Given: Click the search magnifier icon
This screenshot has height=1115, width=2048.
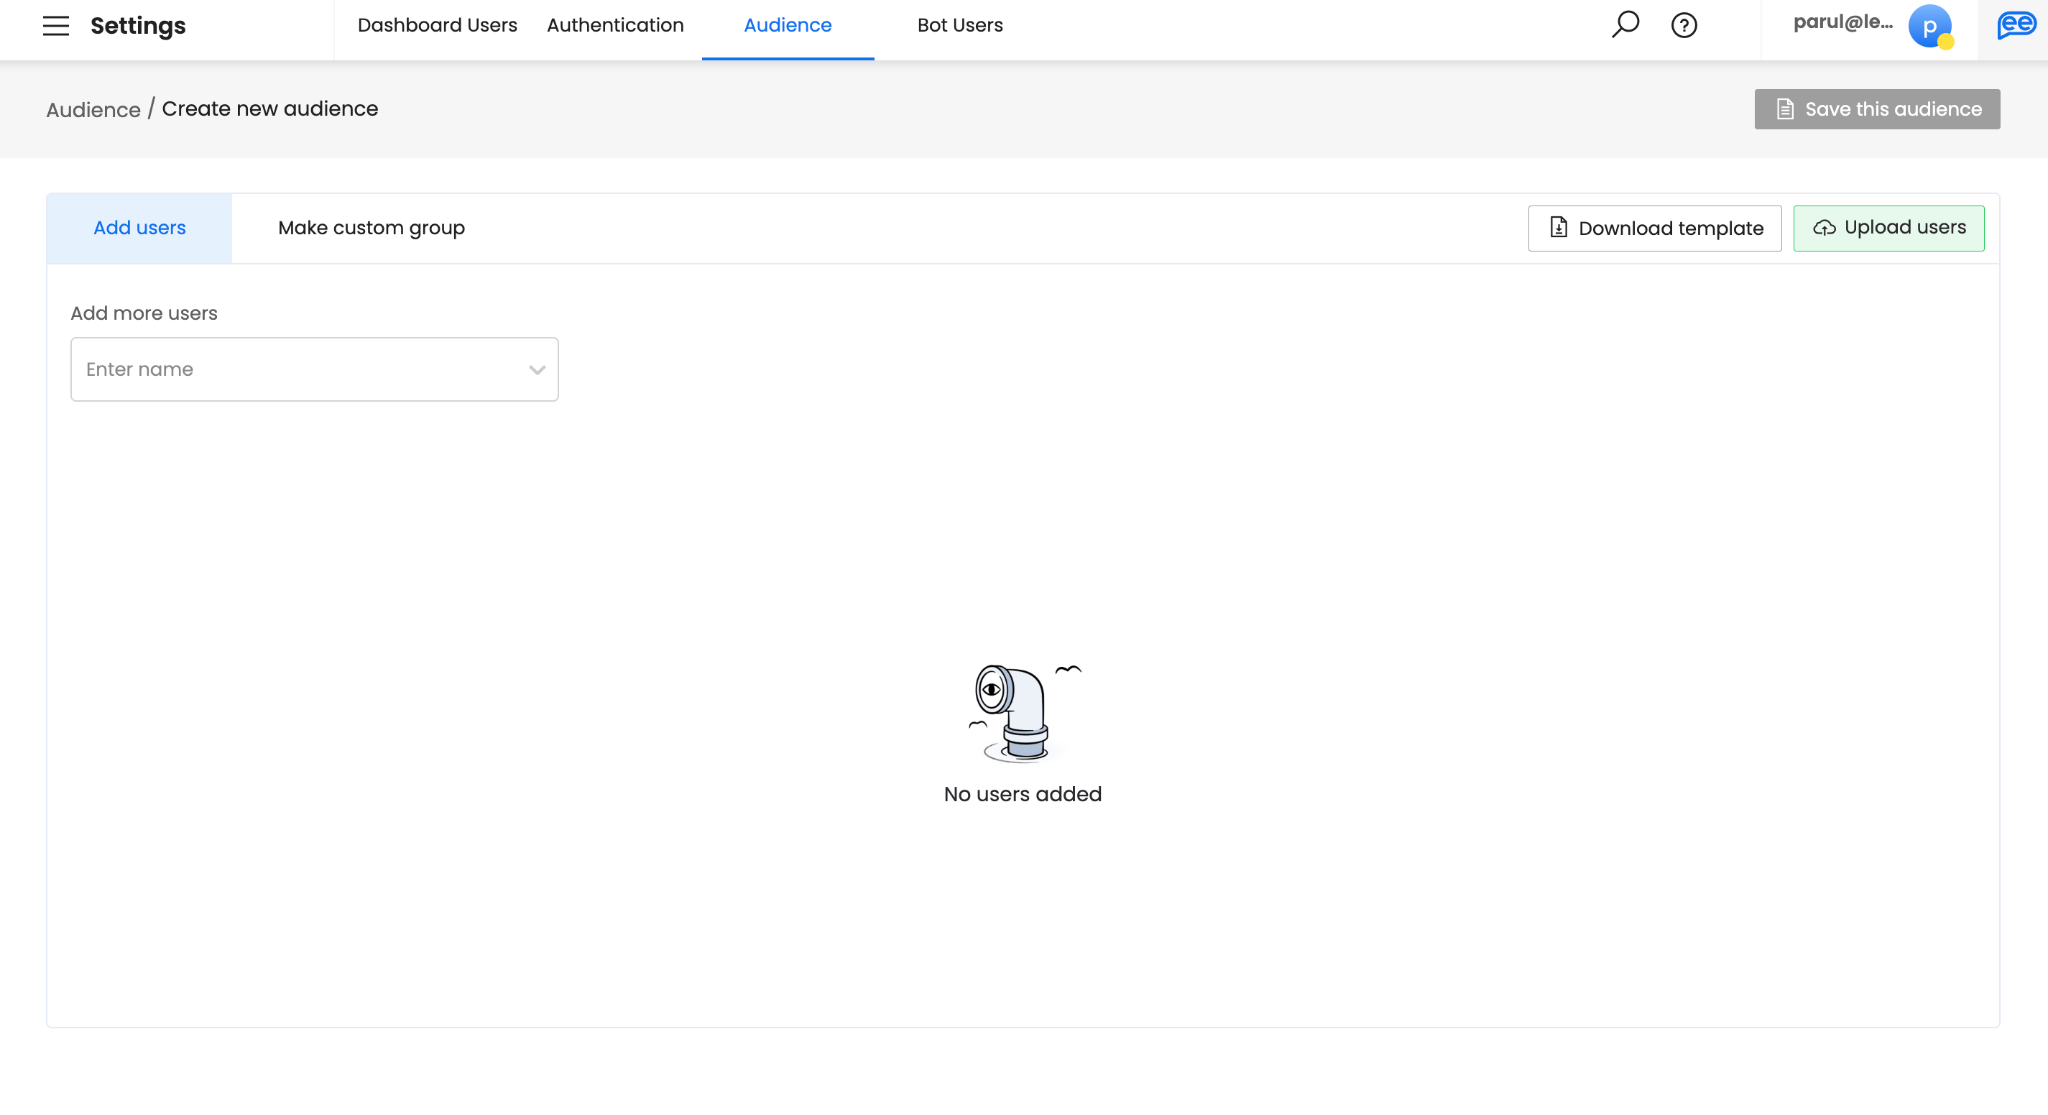Looking at the screenshot, I should click(1625, 24).
